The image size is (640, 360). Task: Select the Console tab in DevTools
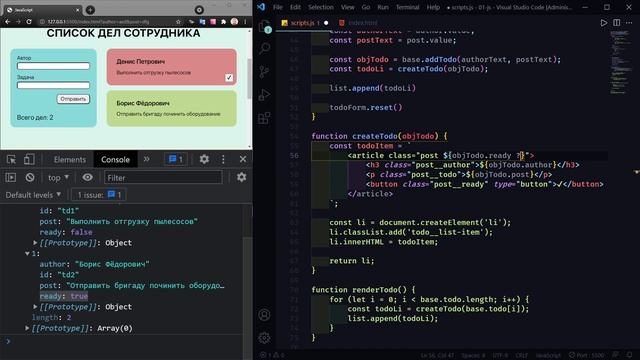pyautogui.click(x=115, y=160)
